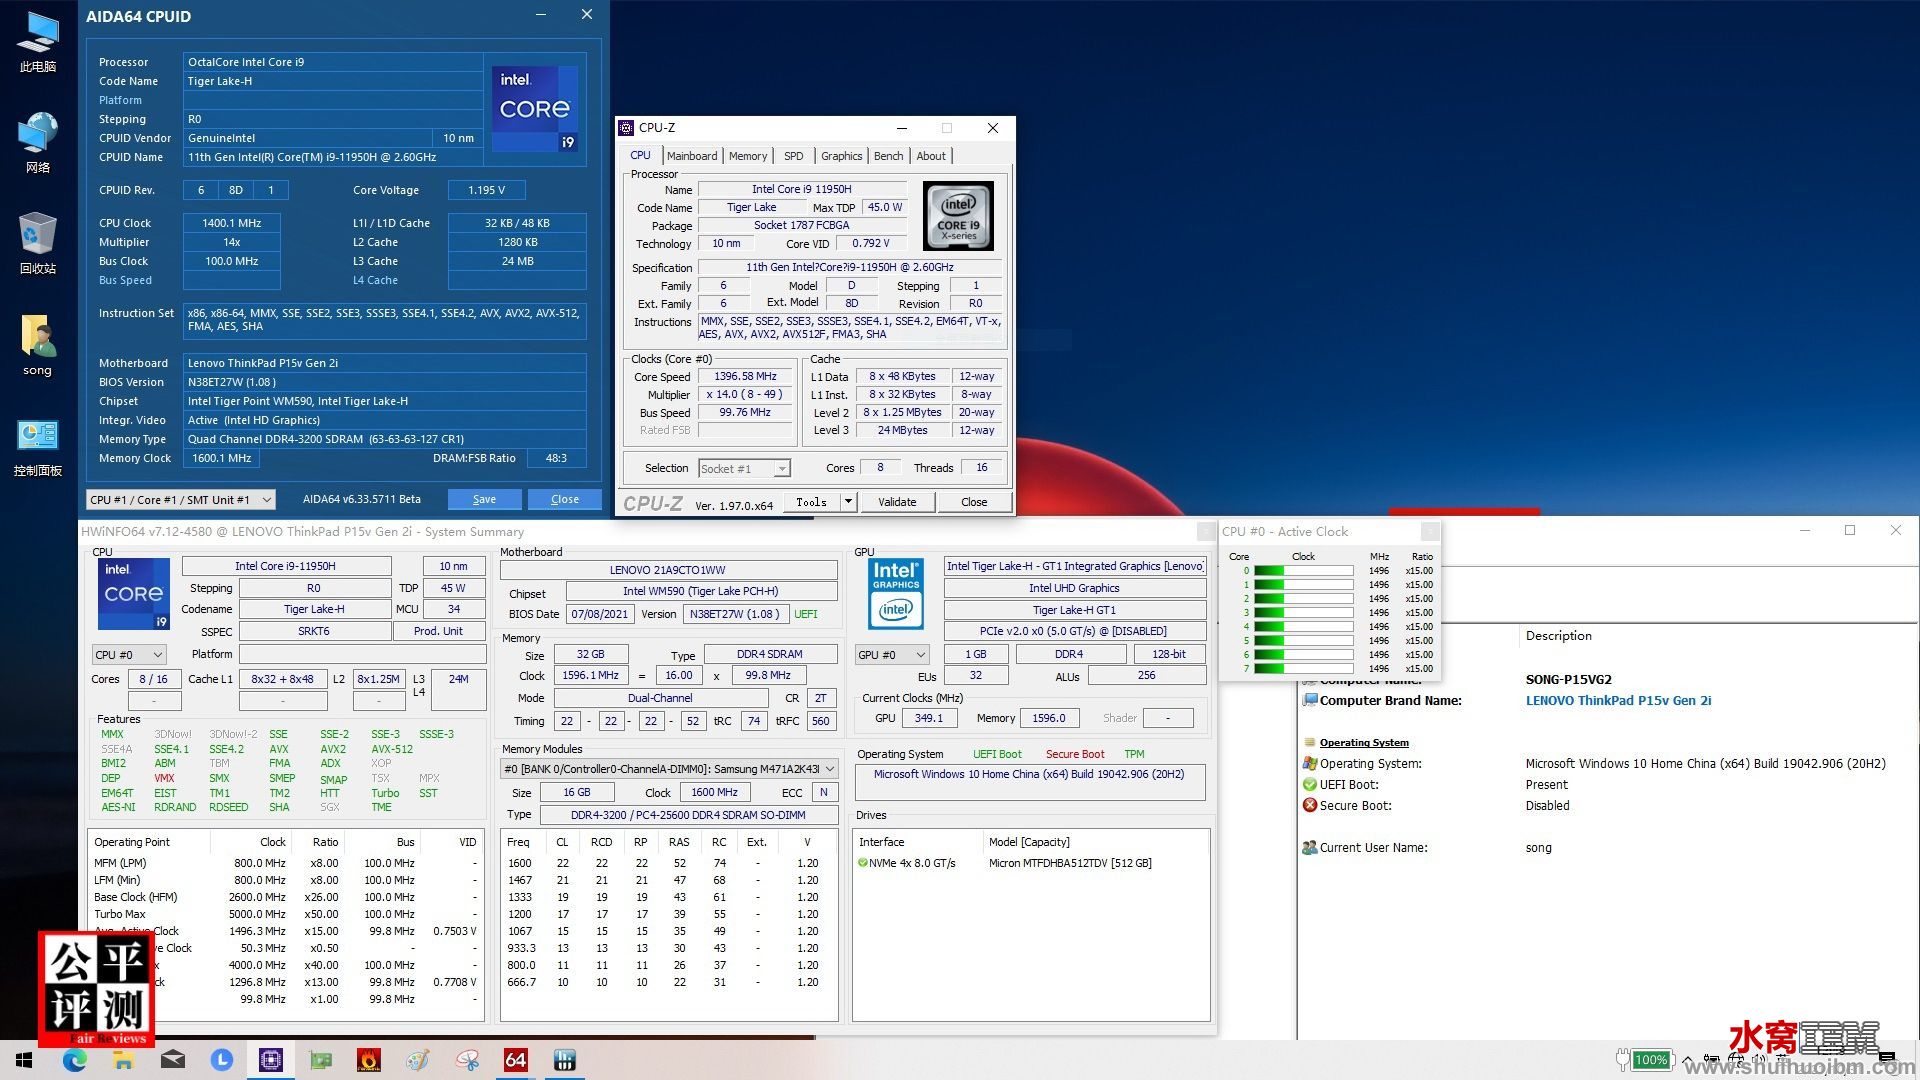Click the Base Clock (HFM) row
The height and width of the screenshot is (1080, 1920).
click(287, 897)
